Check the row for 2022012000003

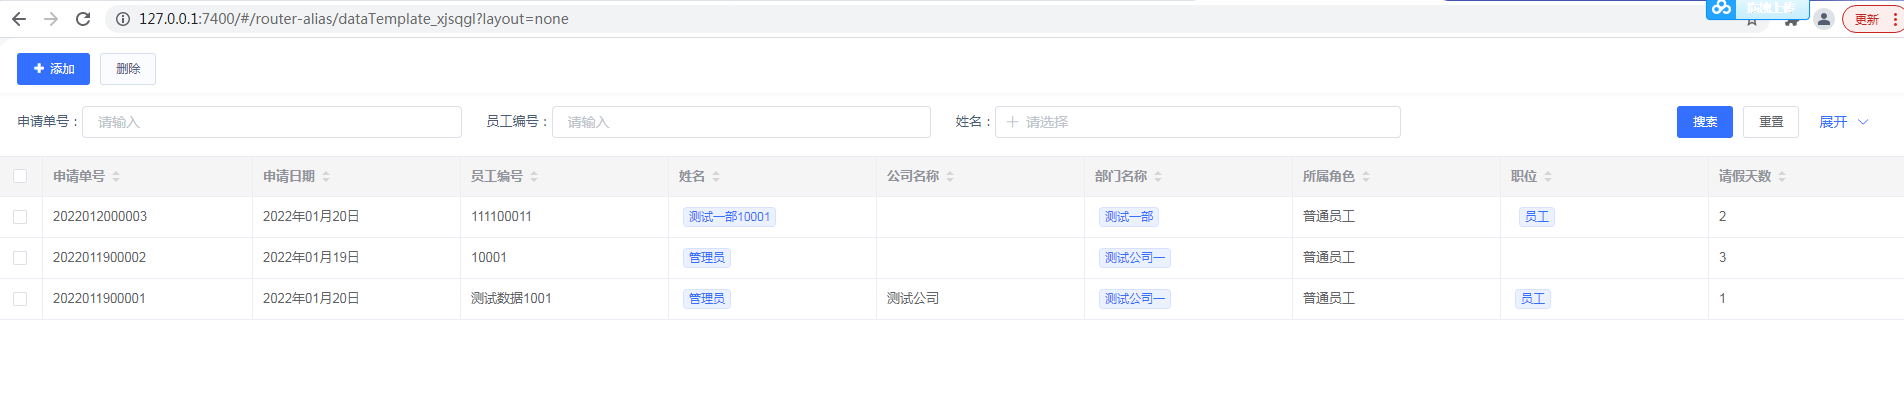click(20, 217)
